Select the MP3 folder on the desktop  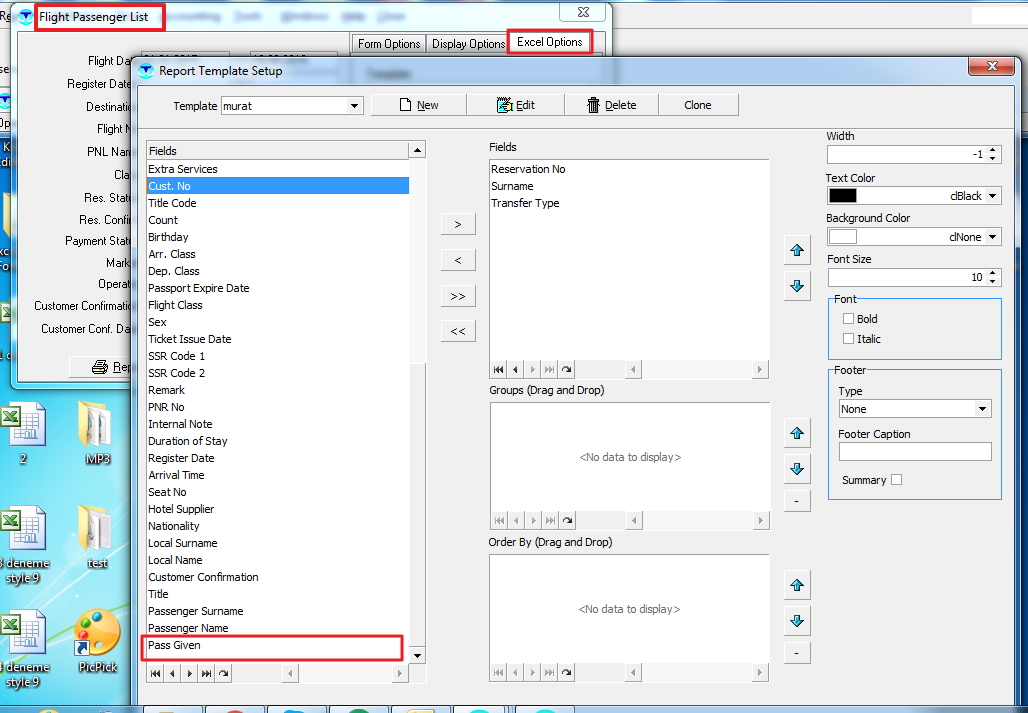click(x=97, y=432)
